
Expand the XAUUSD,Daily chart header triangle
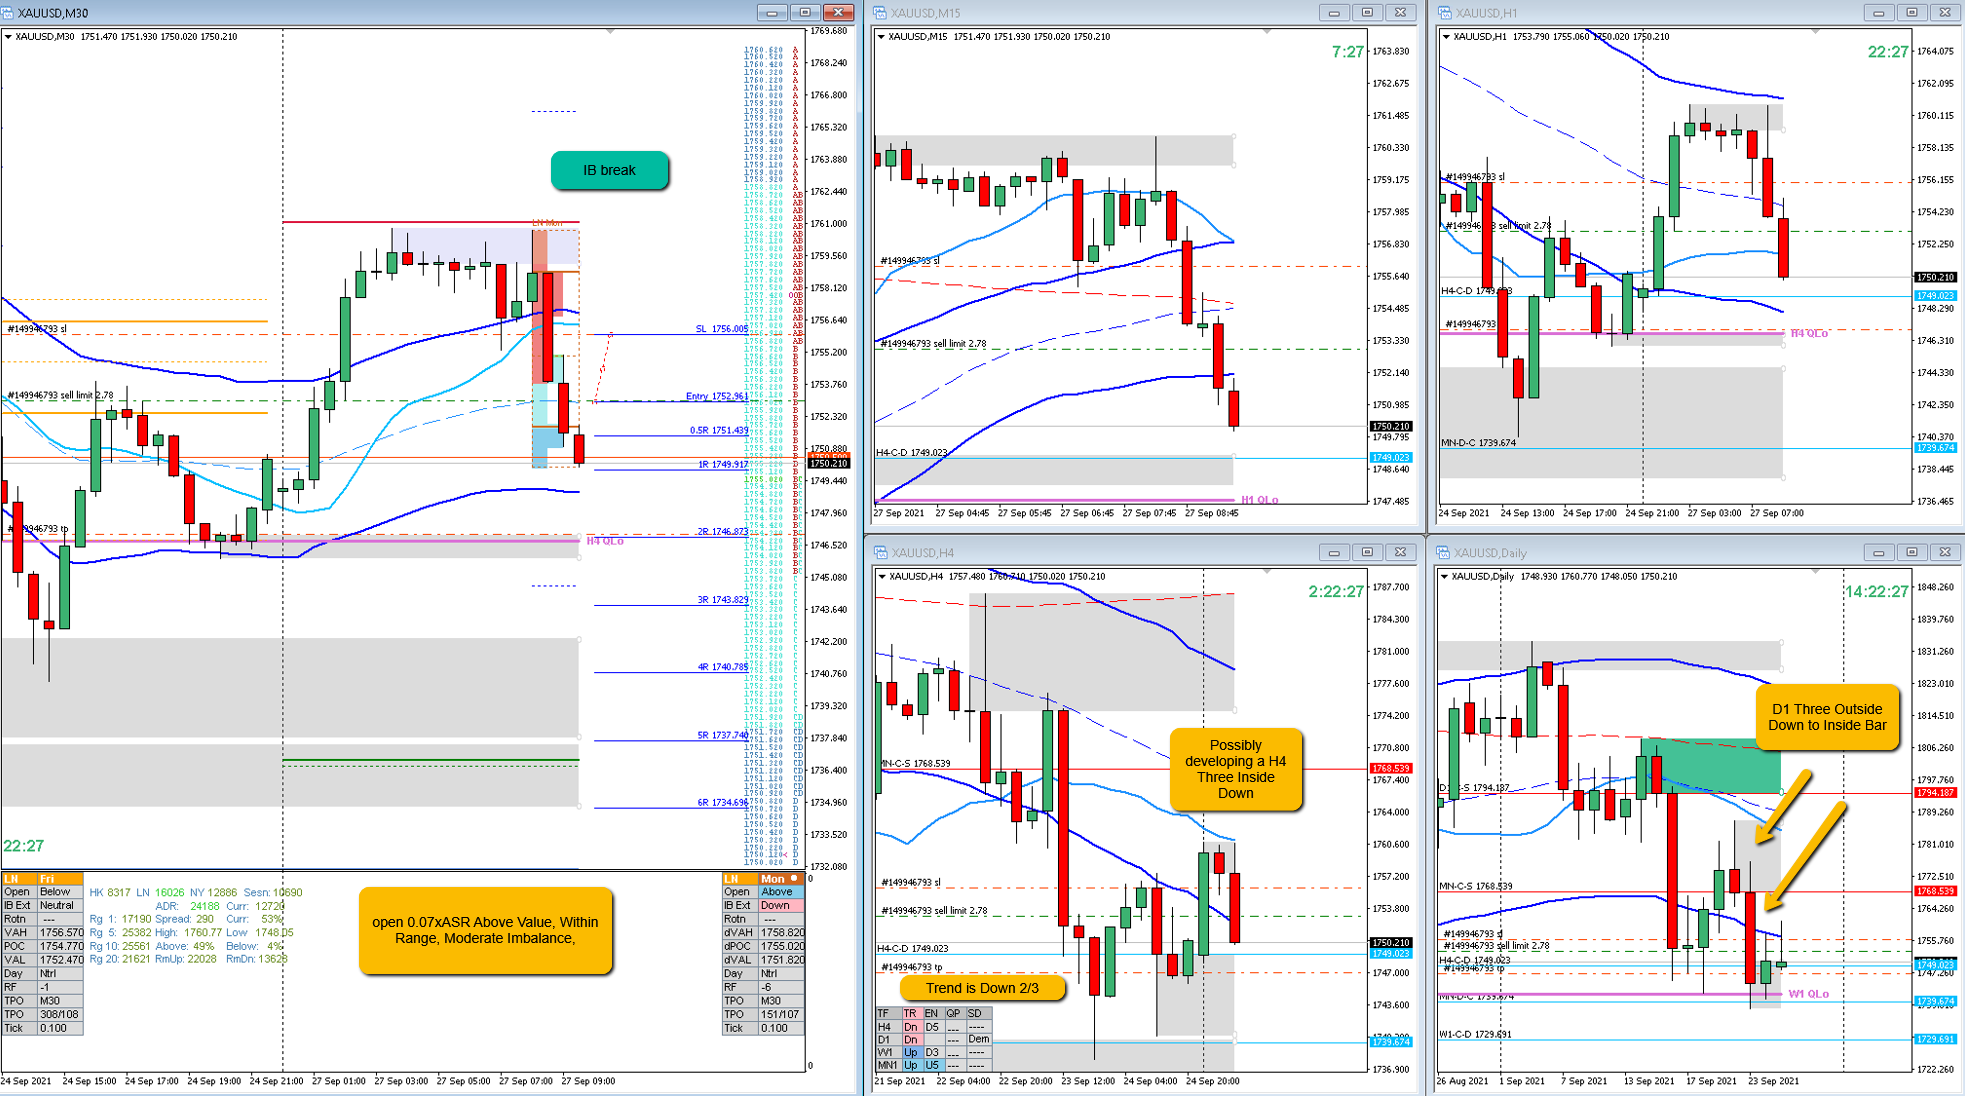point(1444,577)
